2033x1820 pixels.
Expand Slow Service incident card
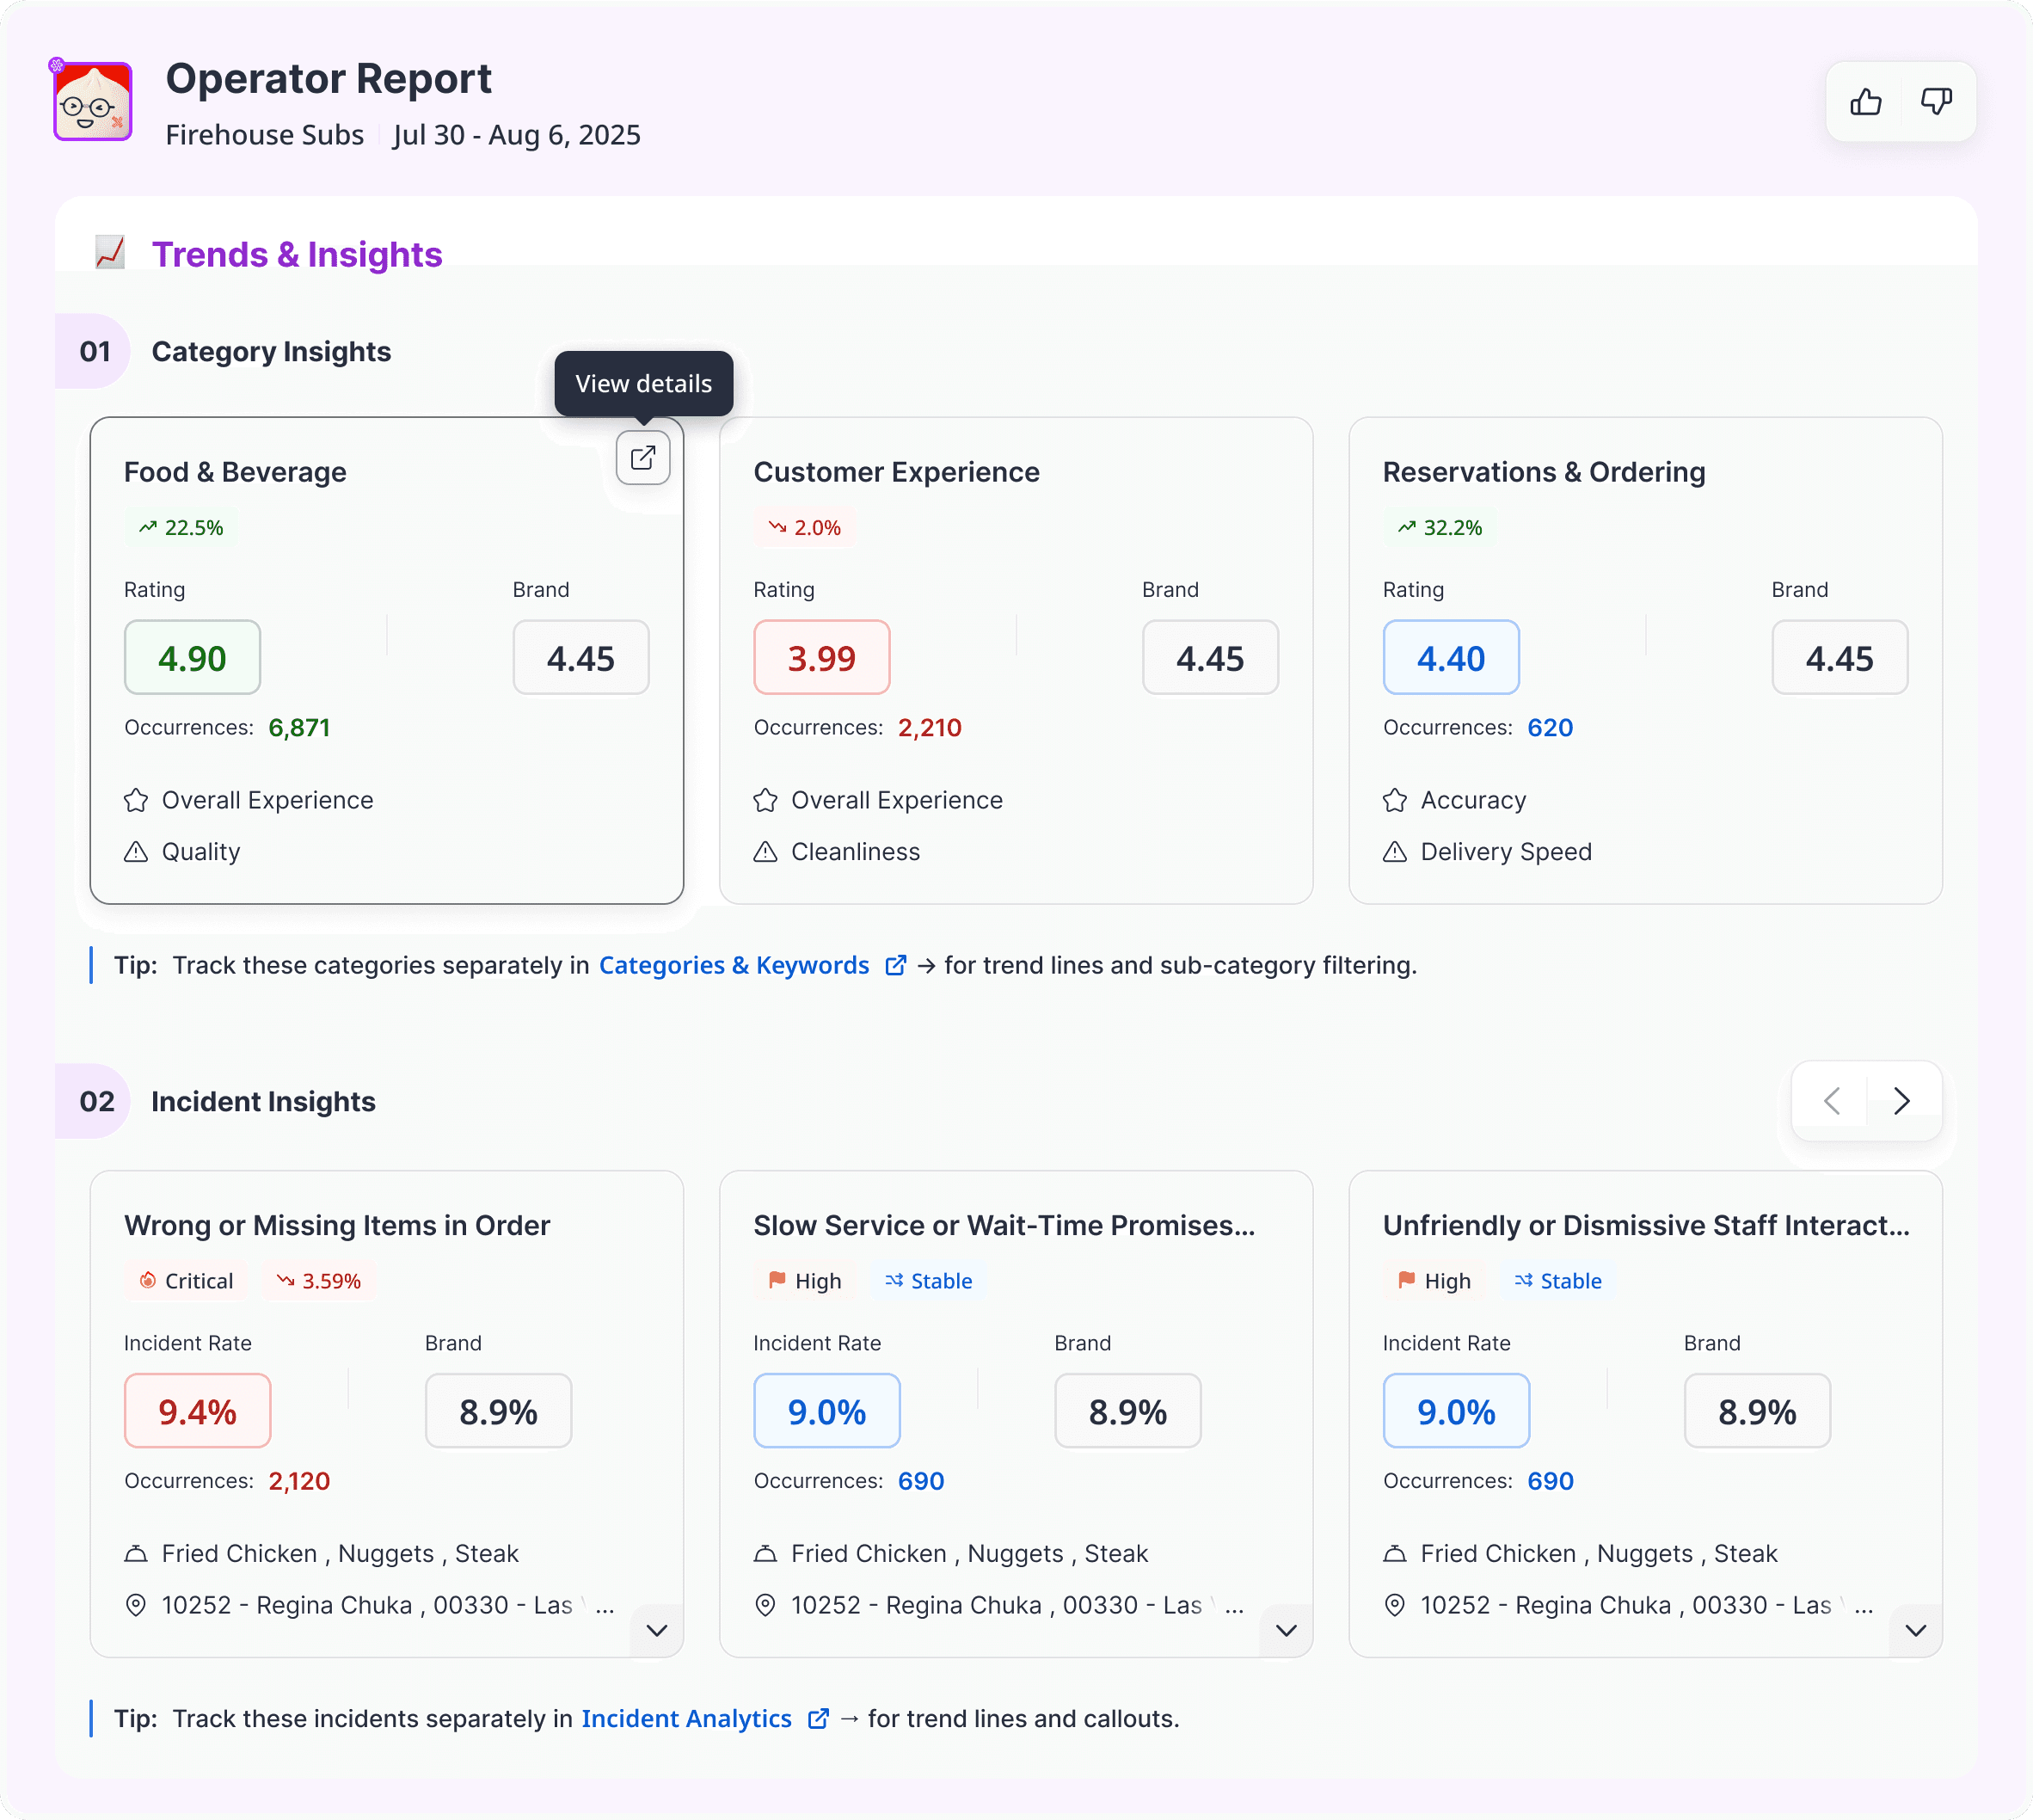pyautogui.click(x=1286, y=1631)
